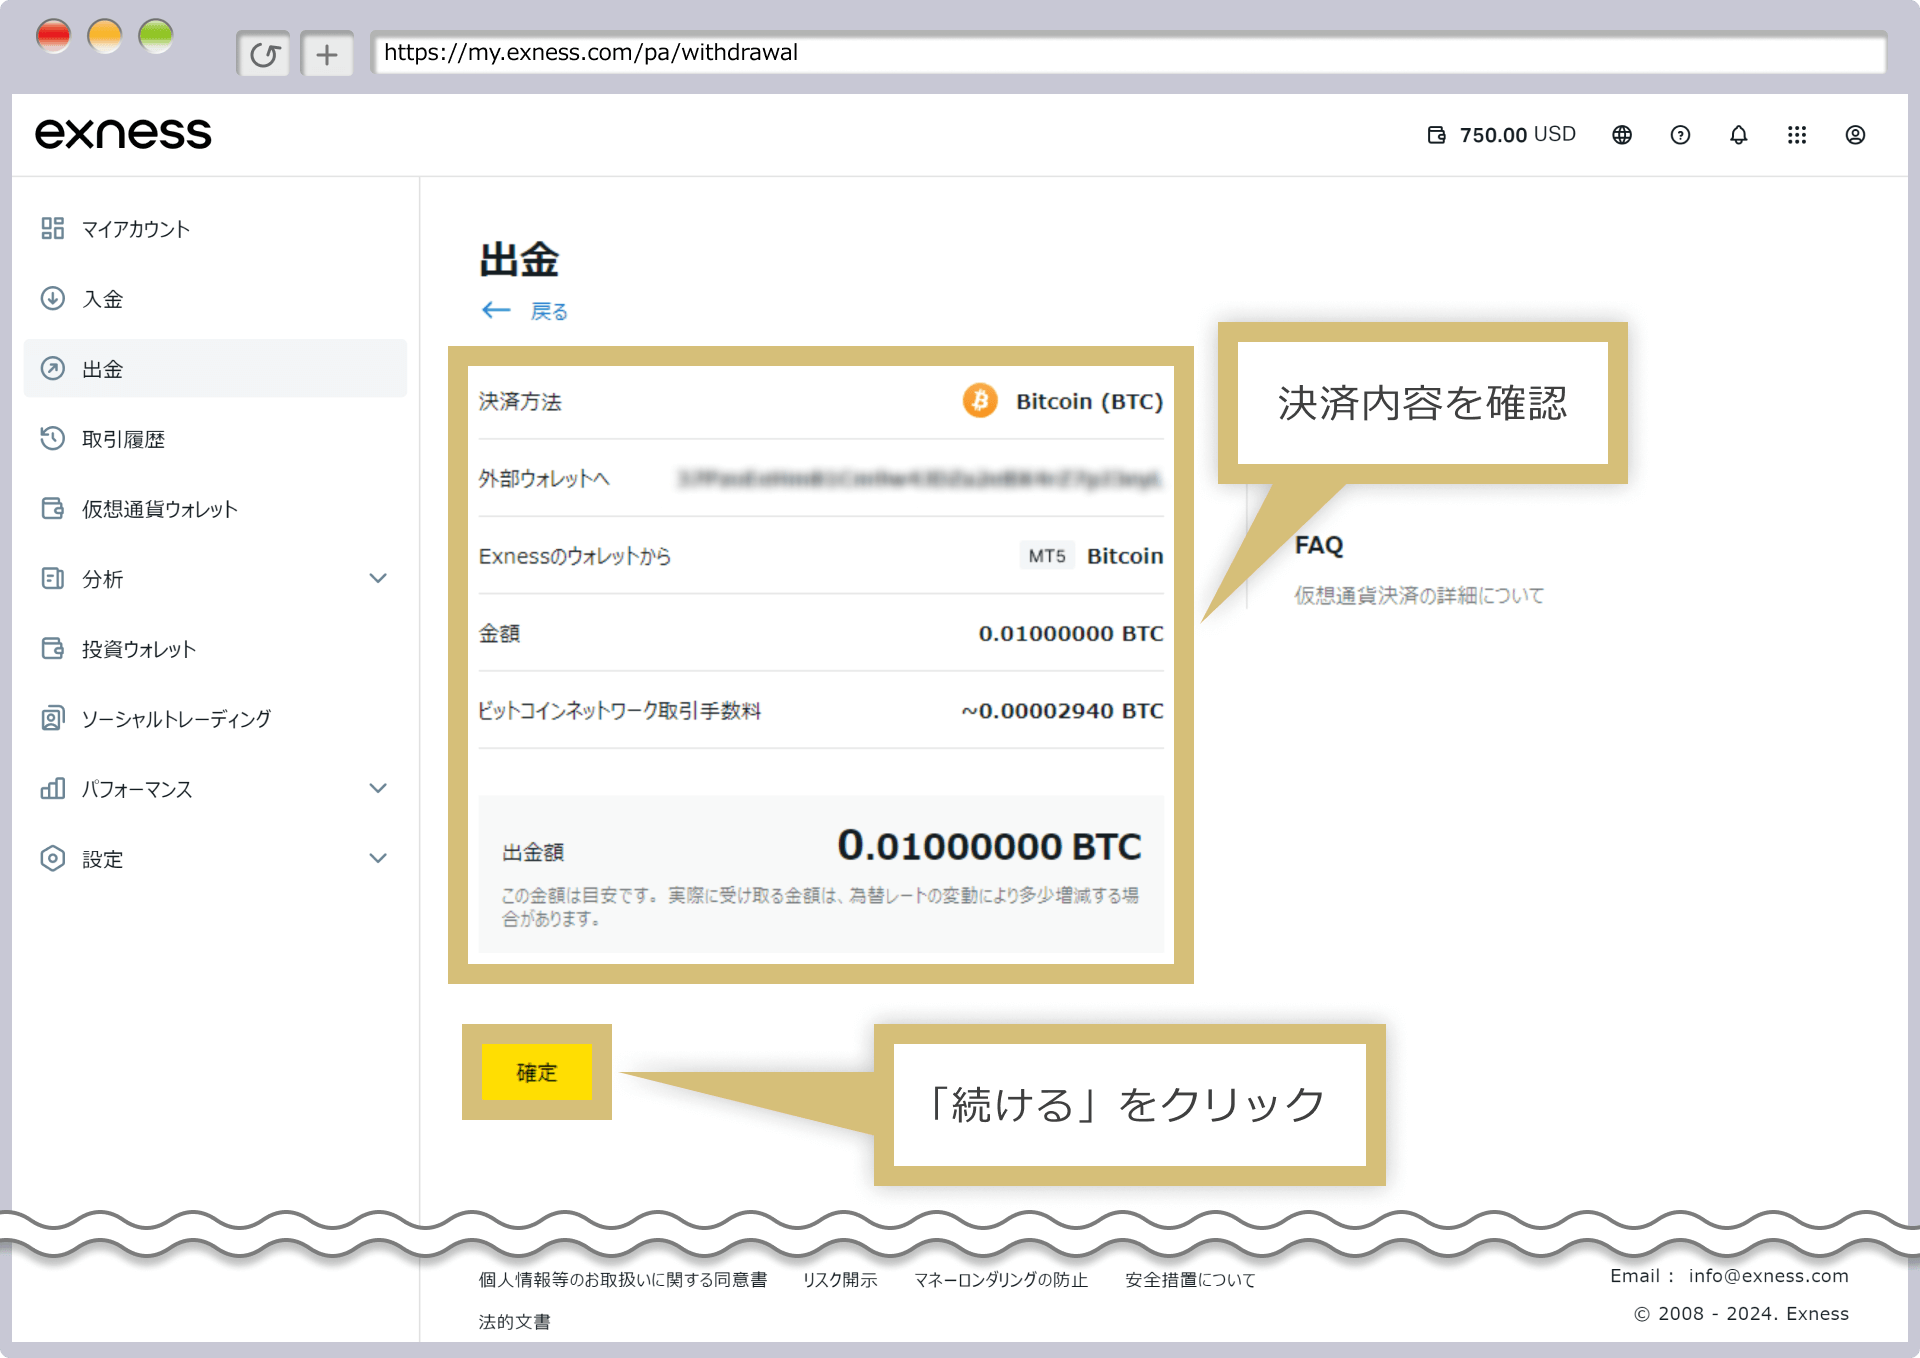Click the network fee ~0.00002940 BTC
Image resolution: width=1920 pixels, height=1358 pixels.
[1063, 711]
